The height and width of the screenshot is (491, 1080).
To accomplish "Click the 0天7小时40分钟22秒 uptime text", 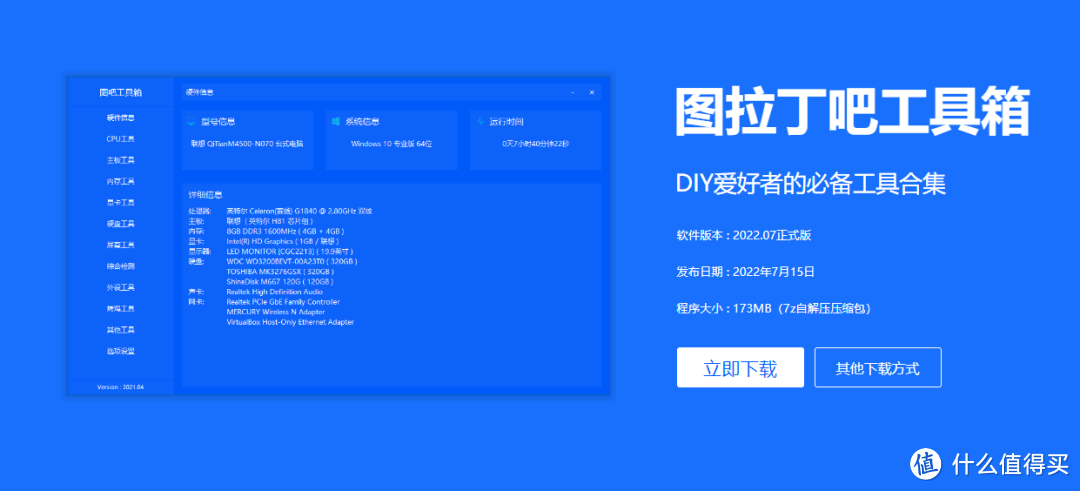I will [535, 144].
